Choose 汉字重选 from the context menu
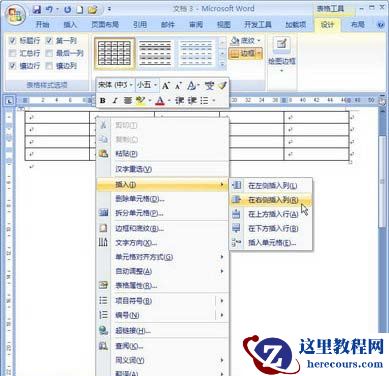This screenshot has width=389, height=376. [x=162, y=169]
